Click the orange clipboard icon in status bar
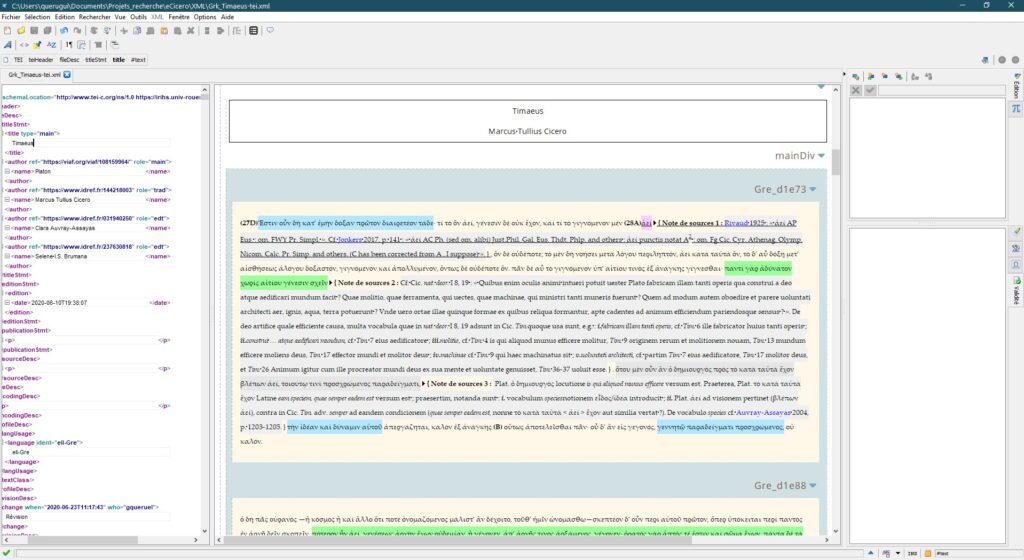The width and height of the screenshot is (1024, 560). tap(927, 553)
